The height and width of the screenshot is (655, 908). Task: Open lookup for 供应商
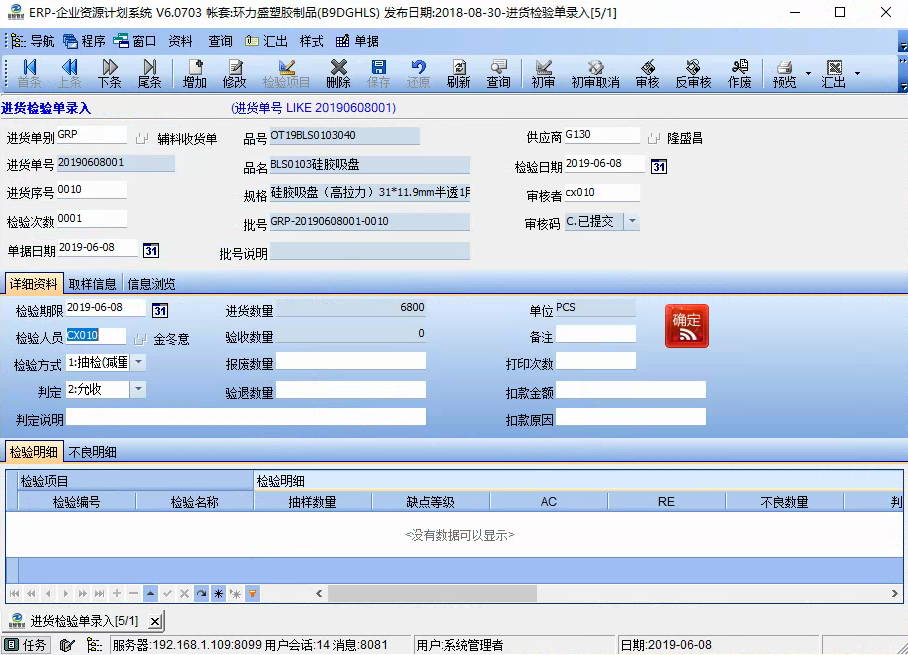[x=653, y=138]
